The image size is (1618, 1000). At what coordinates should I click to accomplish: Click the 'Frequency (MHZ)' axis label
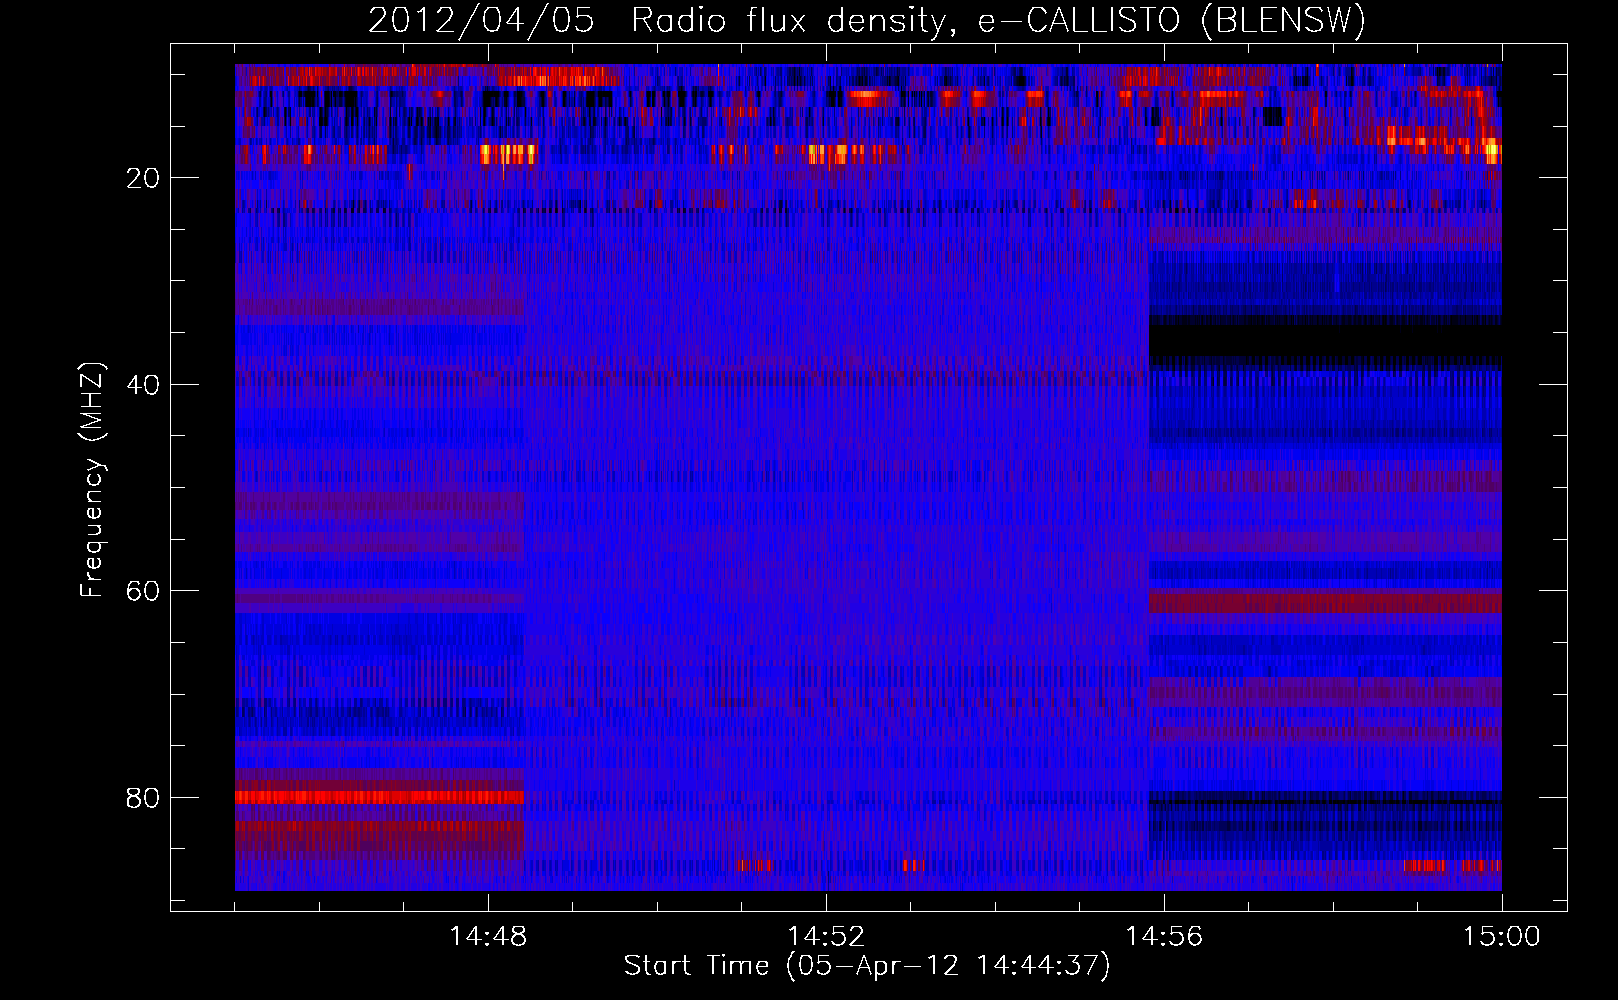(x=92, y=480)
